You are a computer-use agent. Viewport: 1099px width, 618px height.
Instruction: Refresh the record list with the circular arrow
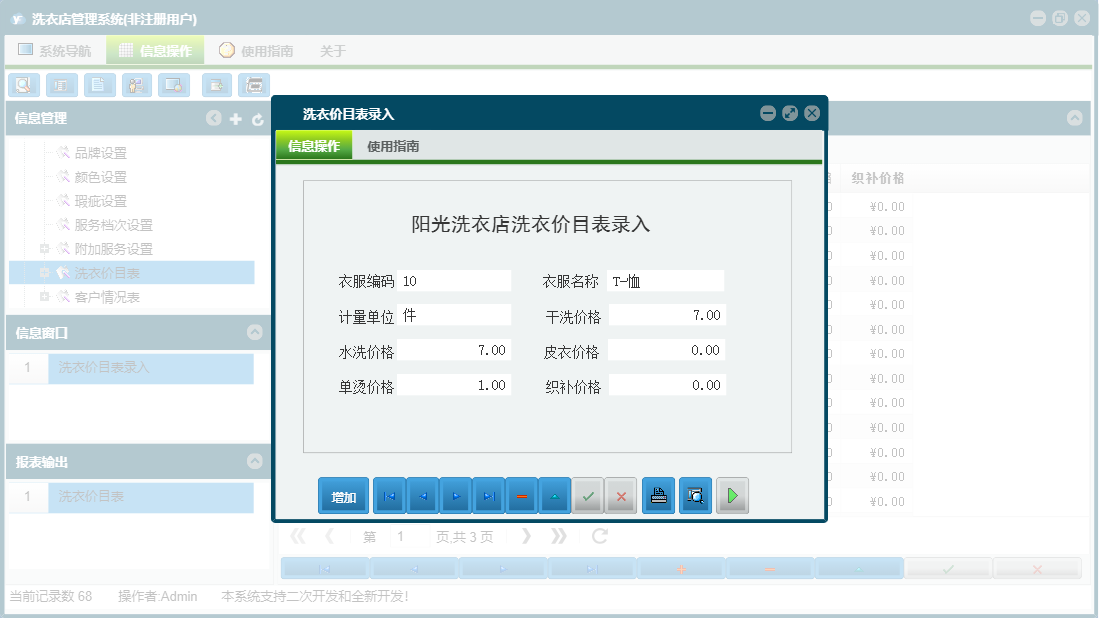coord(599,536)
